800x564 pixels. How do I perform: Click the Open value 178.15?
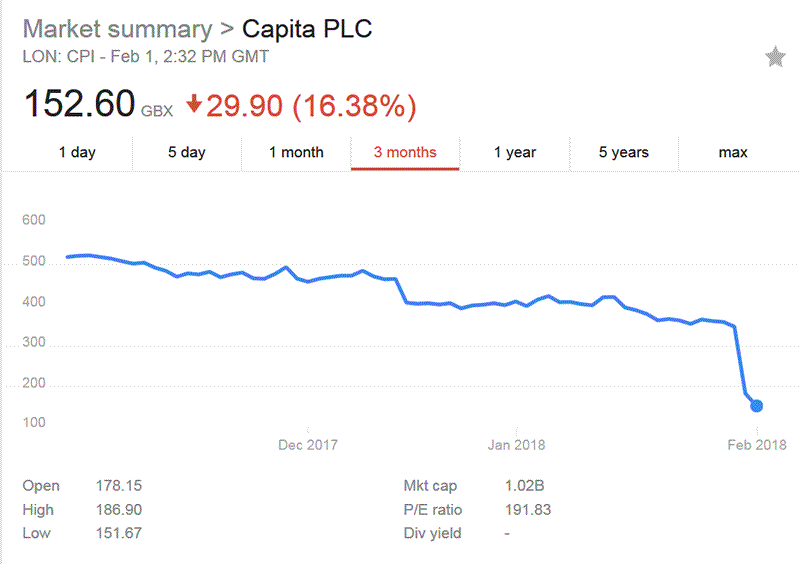(x=120, y=486)
